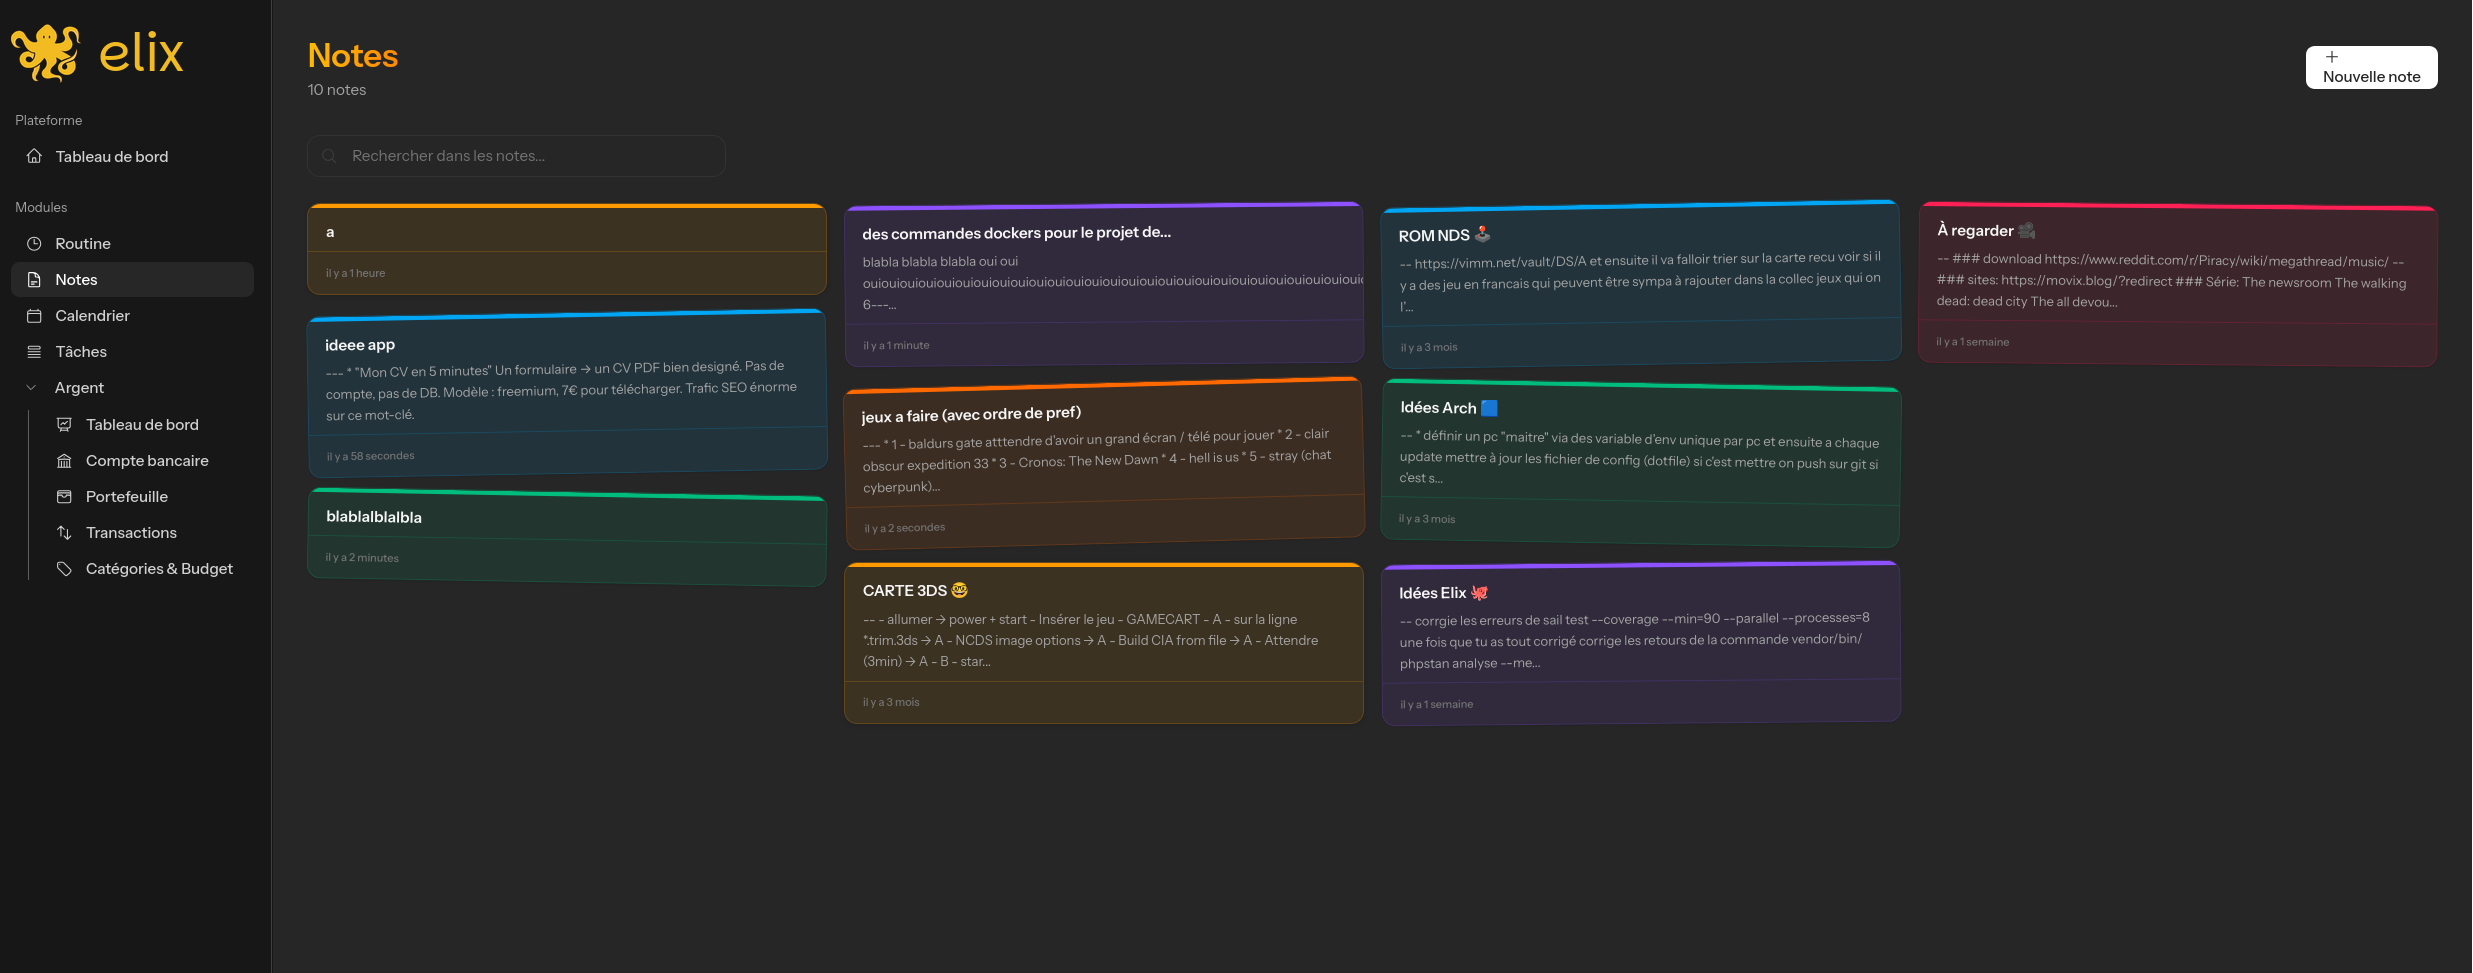Select 'Catégories & Budget' in the sidebar
Screen dimensions: 2473x973
pos(159,568)
